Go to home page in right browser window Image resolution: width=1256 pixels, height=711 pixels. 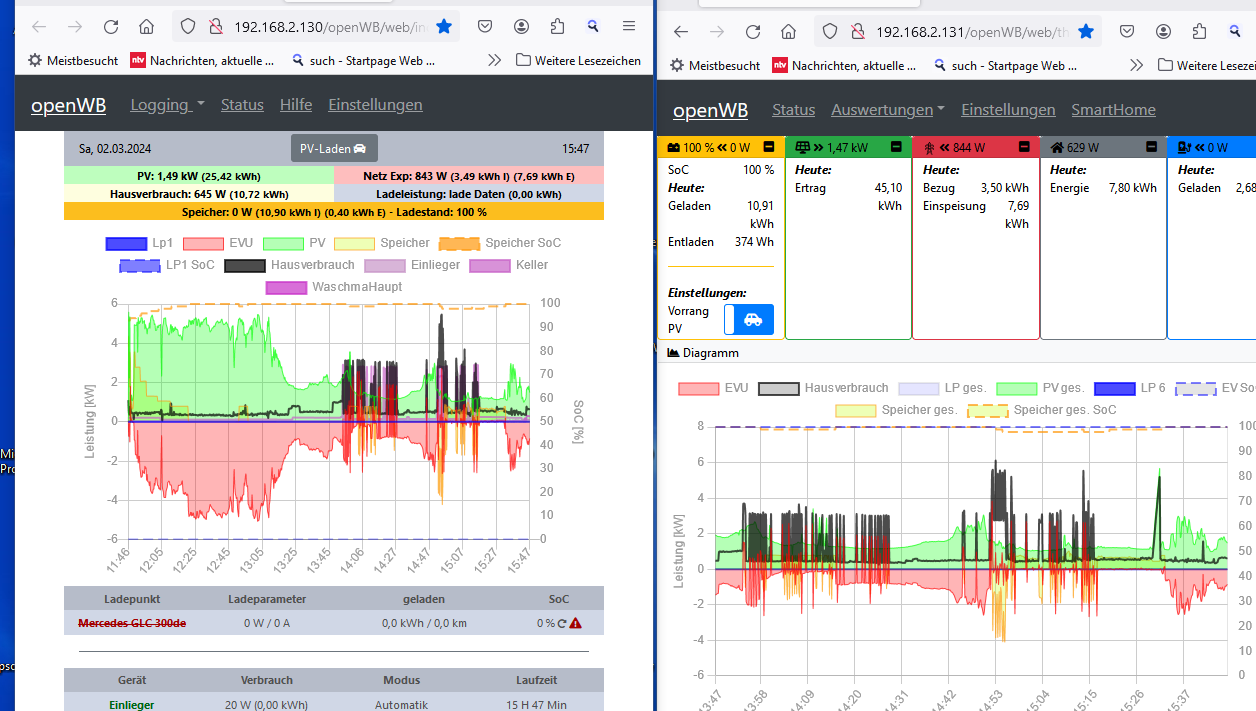point(788,32)
